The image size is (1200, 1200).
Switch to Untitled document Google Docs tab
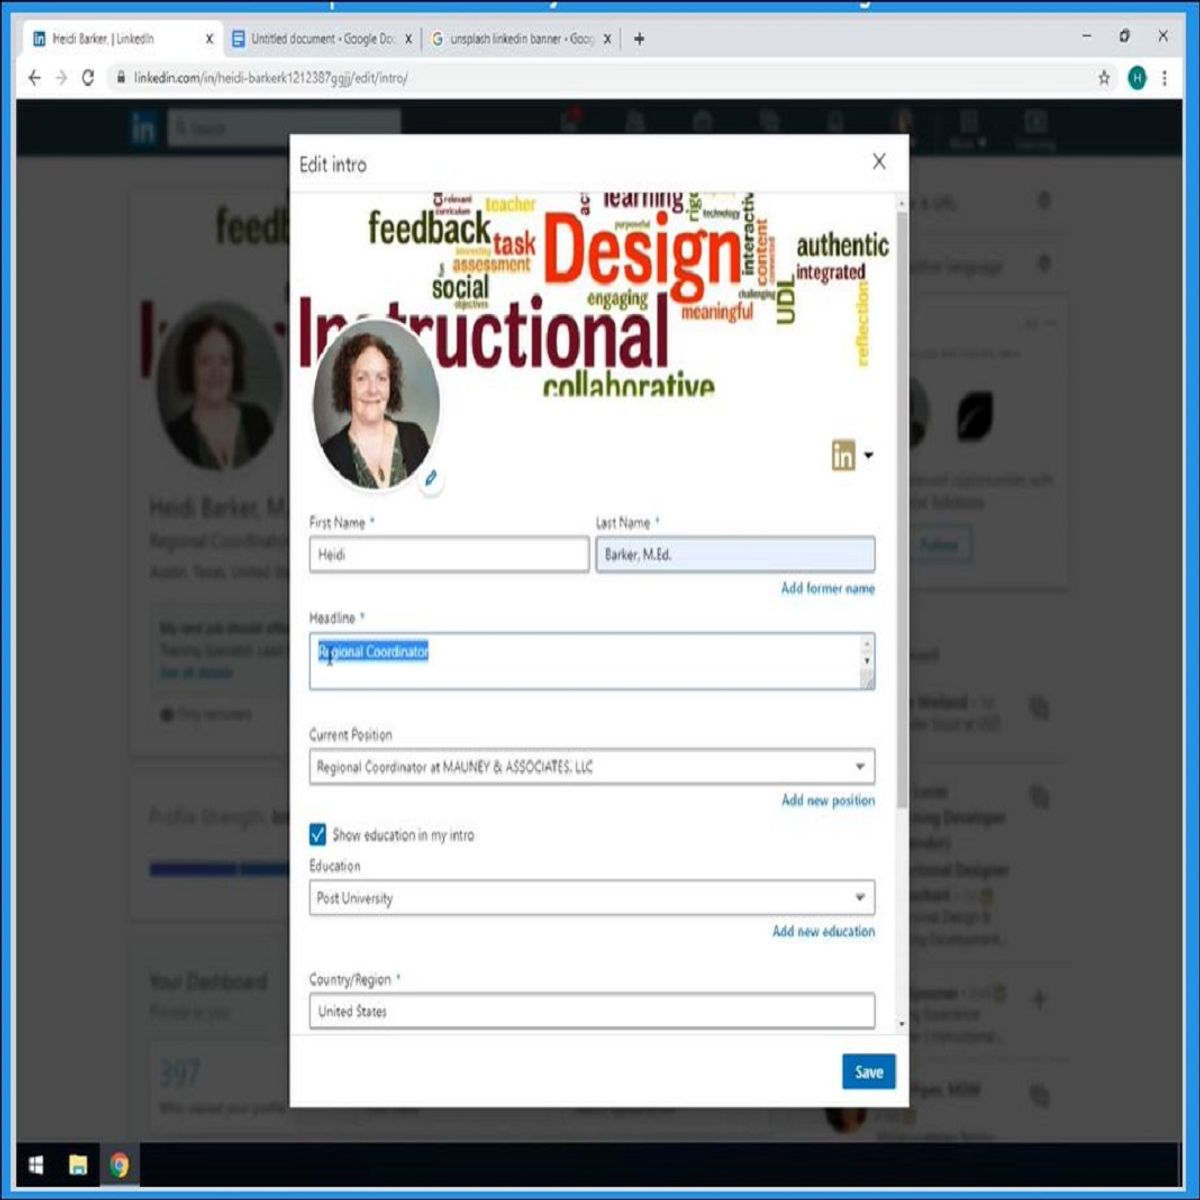coord(320,39)
